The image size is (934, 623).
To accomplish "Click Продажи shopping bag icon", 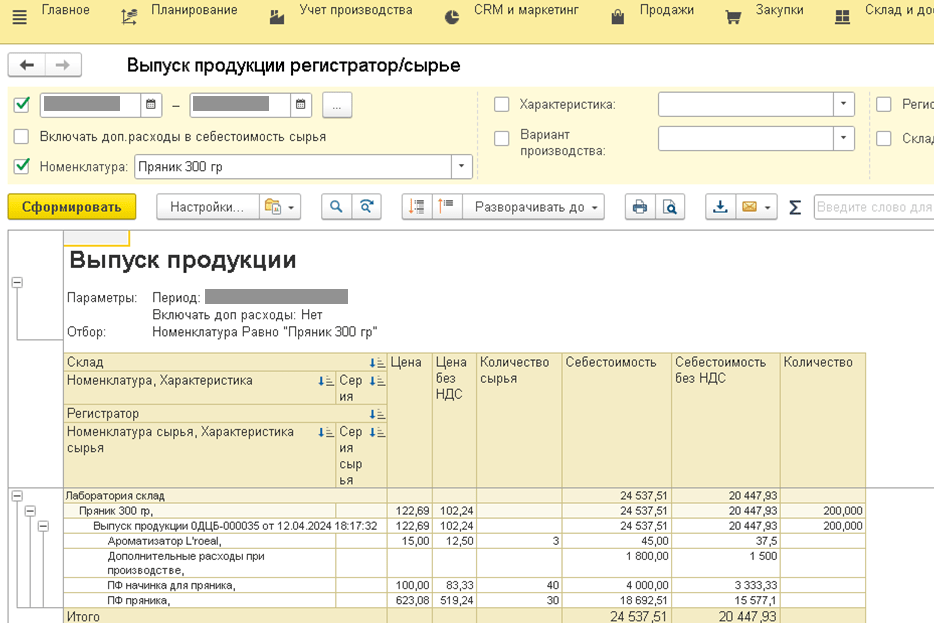I will (x=618, y=17).
